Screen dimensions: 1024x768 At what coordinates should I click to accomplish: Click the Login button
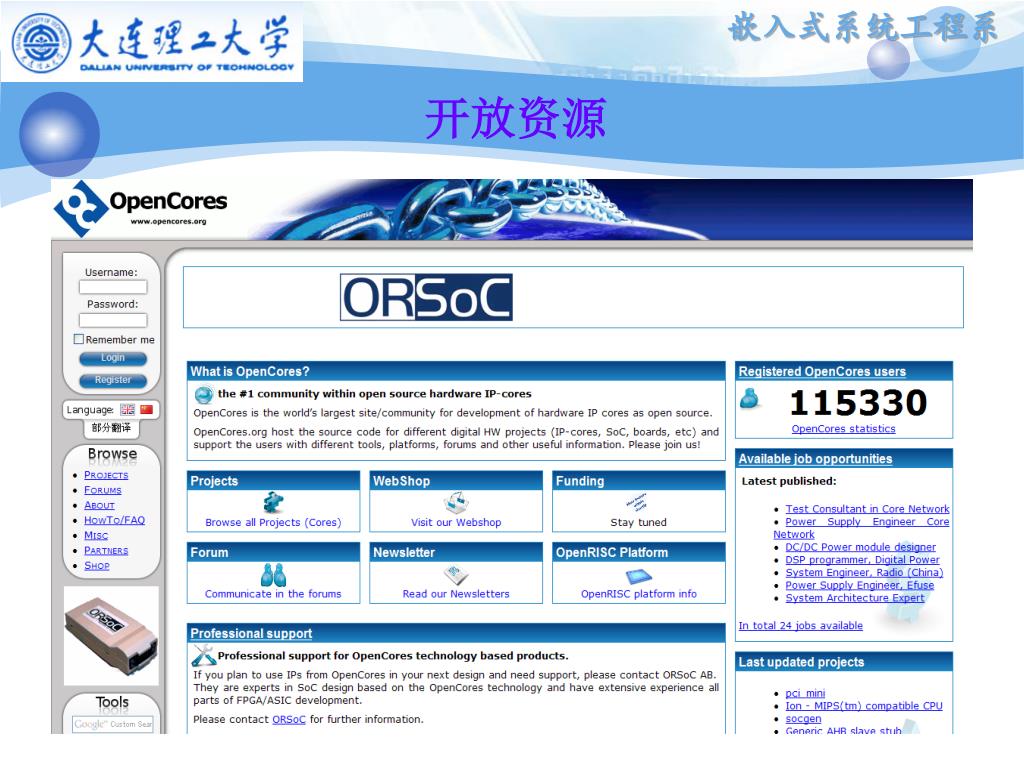tap(113, 358)
